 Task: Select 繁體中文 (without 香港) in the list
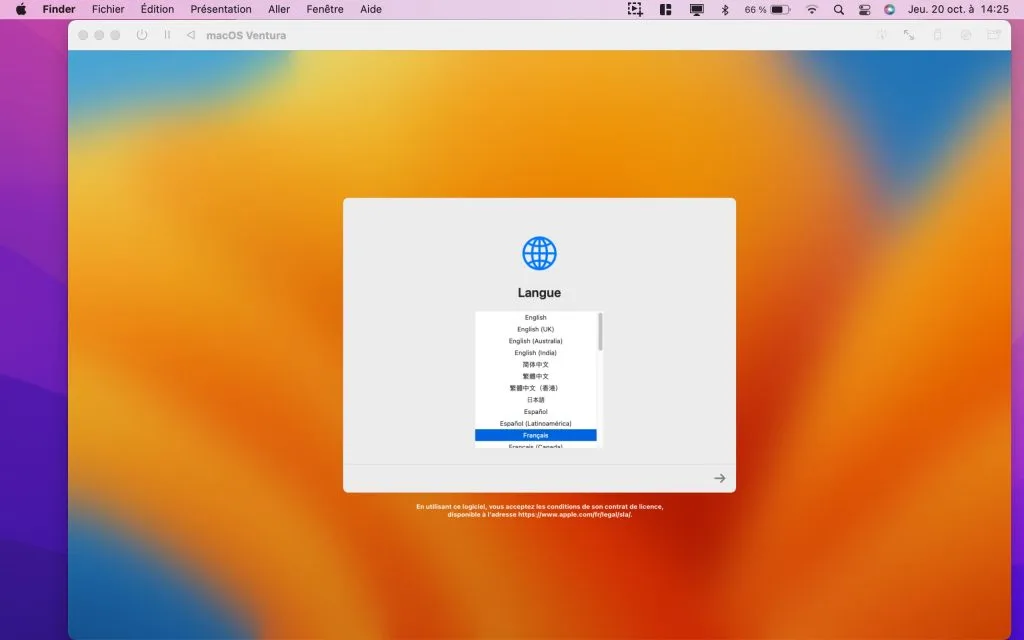(536, 376)
